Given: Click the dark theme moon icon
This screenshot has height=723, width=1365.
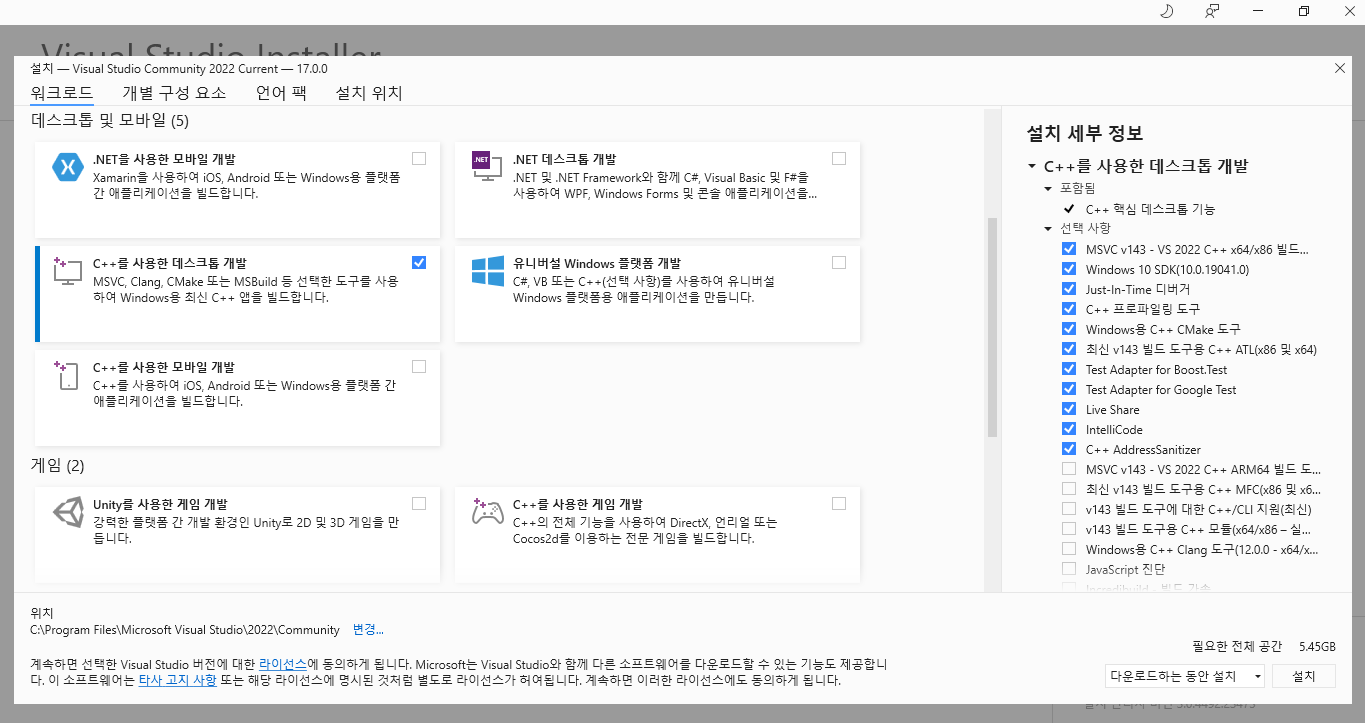Looking at the screenshot, I should tap(1166, 11).
